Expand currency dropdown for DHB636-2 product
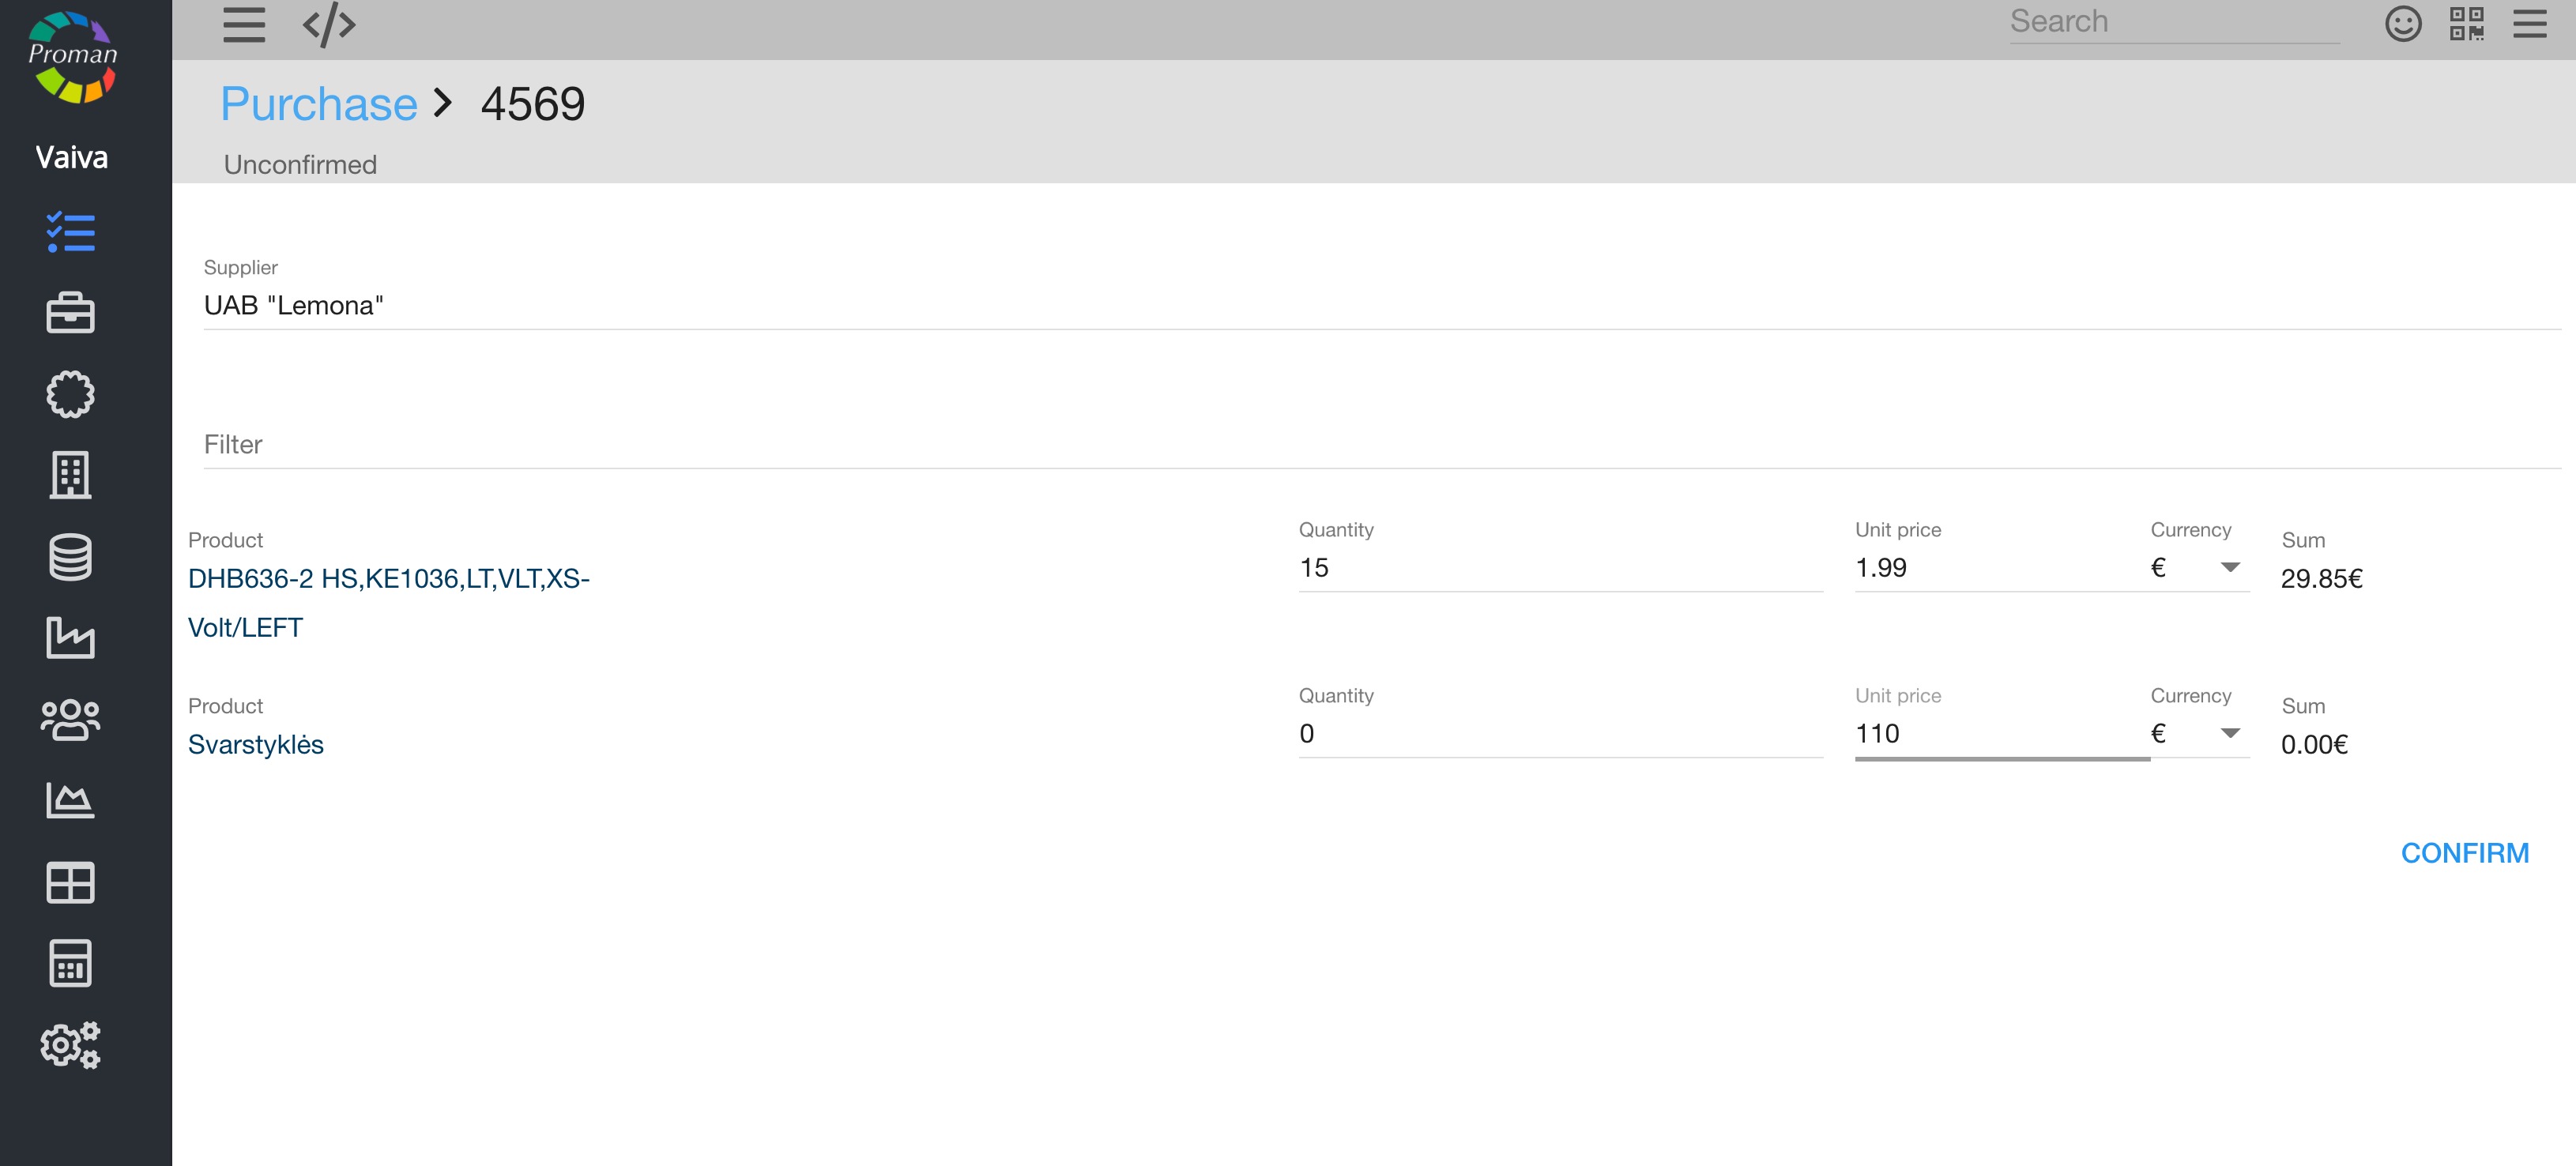This screenshot has height=1166, width=2576. [2229, 568]
